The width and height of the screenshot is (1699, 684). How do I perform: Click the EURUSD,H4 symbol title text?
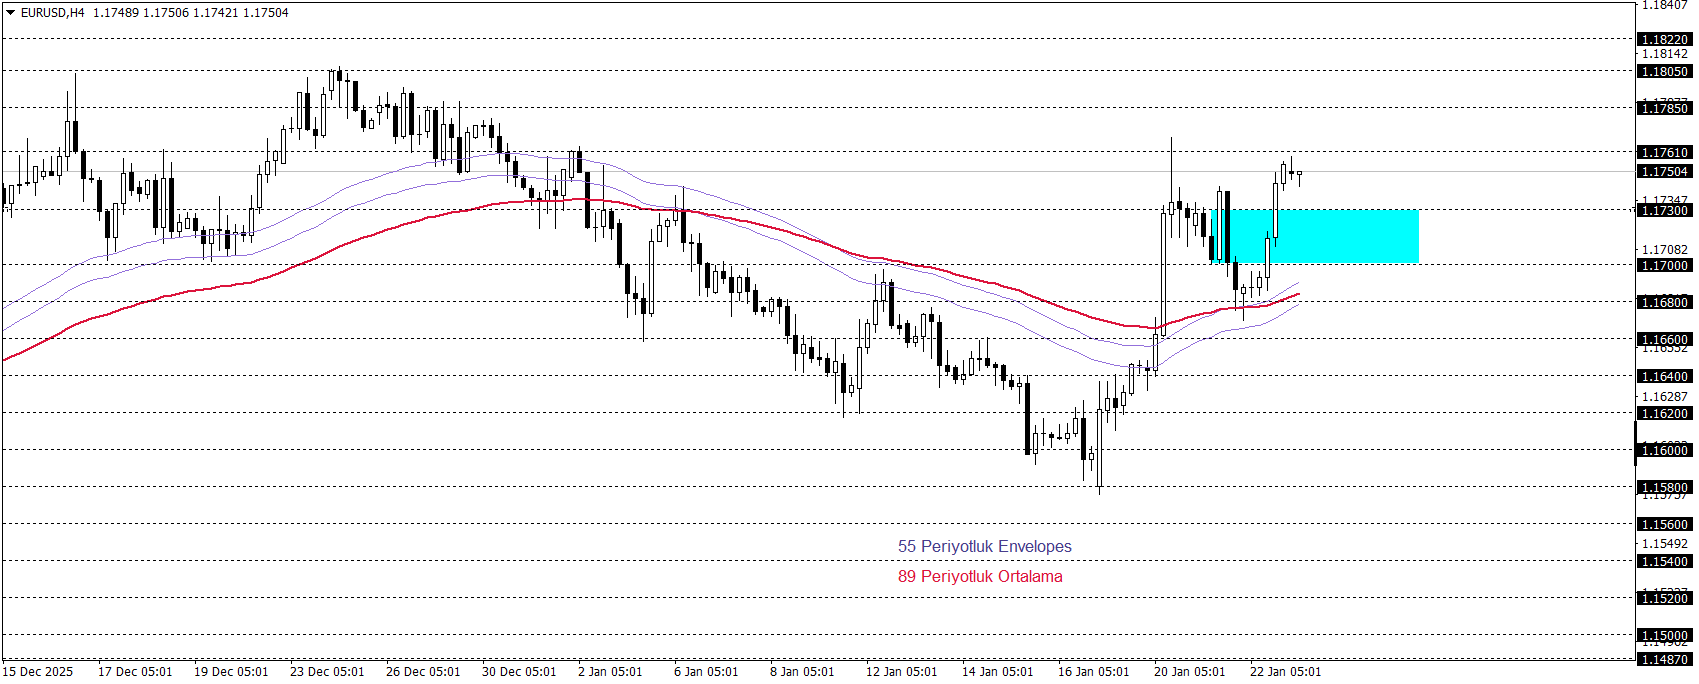point(53,13)
